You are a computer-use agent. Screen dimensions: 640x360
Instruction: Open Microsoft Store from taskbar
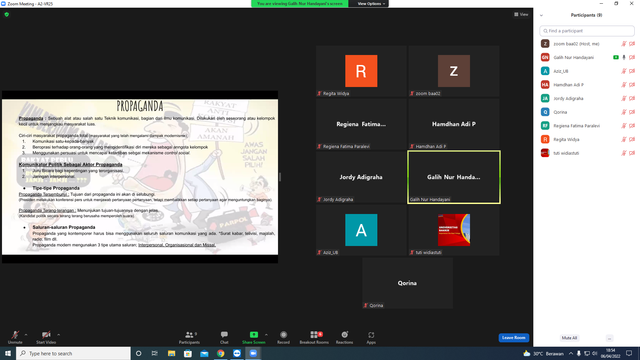[188, 353]
